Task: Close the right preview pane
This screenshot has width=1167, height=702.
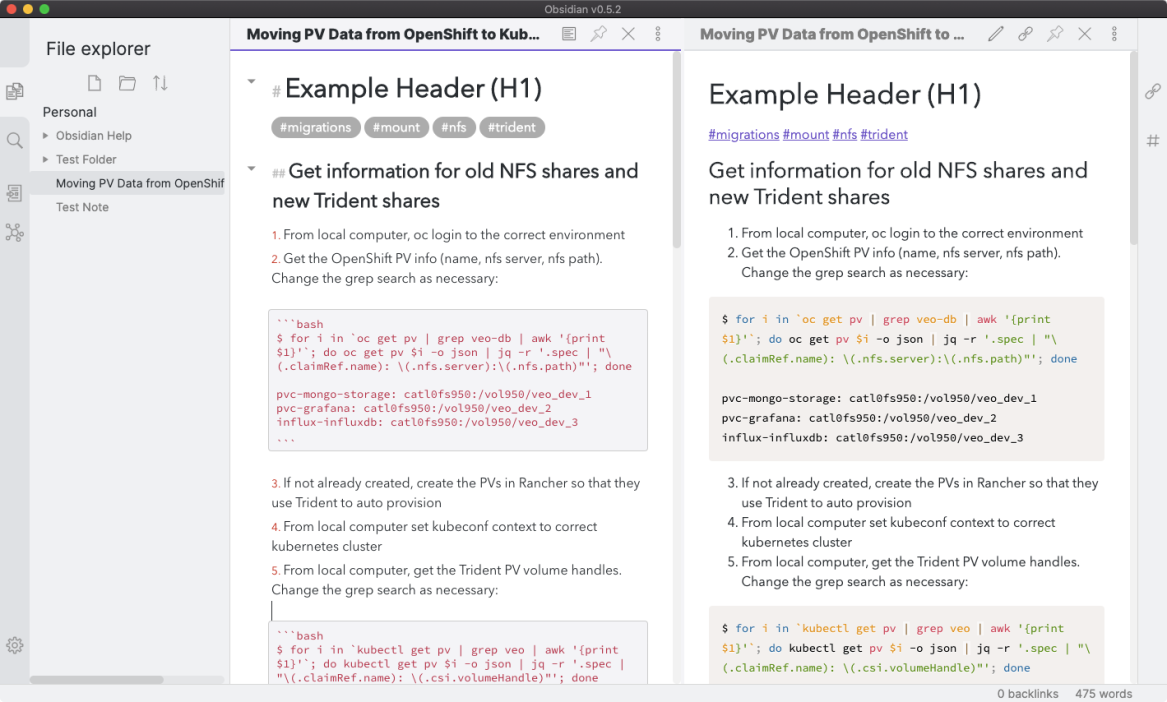Action: (x=1084, y=33)
